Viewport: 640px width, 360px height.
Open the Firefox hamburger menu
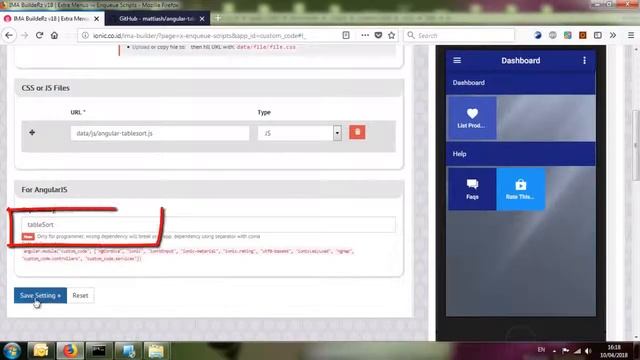[x=631, y=36]
